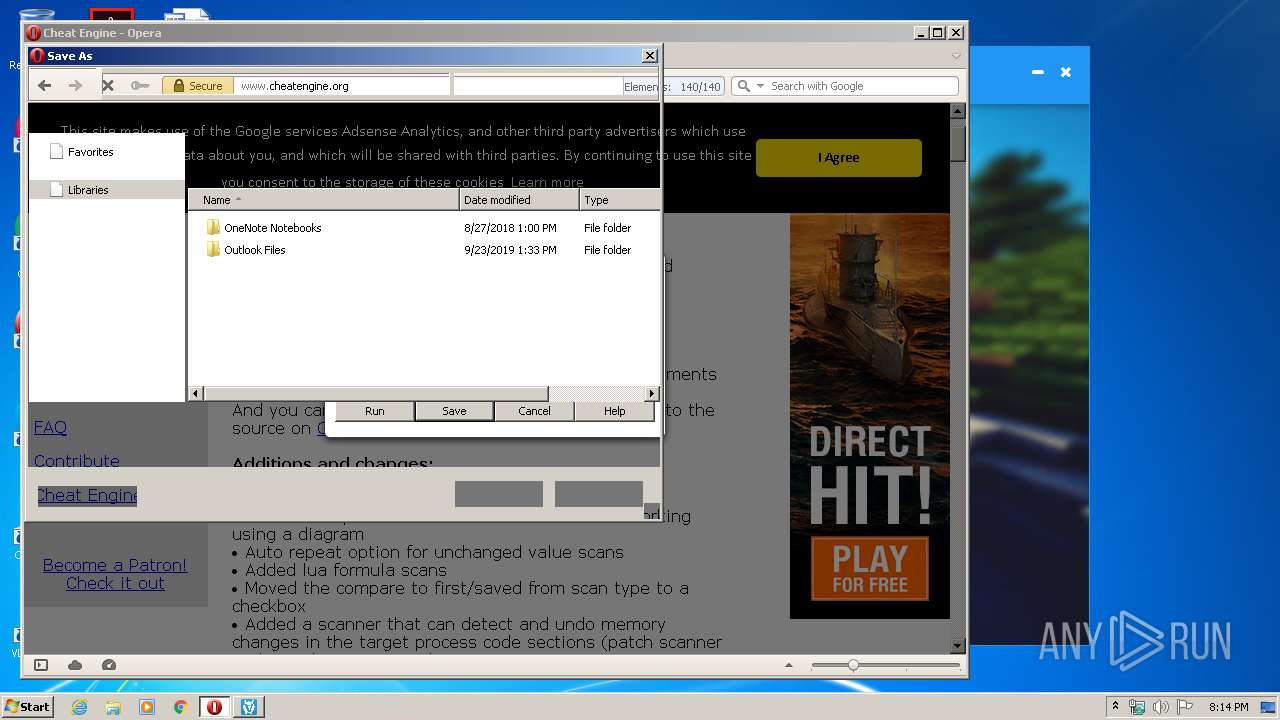Click the 8:14 PM system clock
Screen dimensions: 1280x720
[x=1228, y=707]
